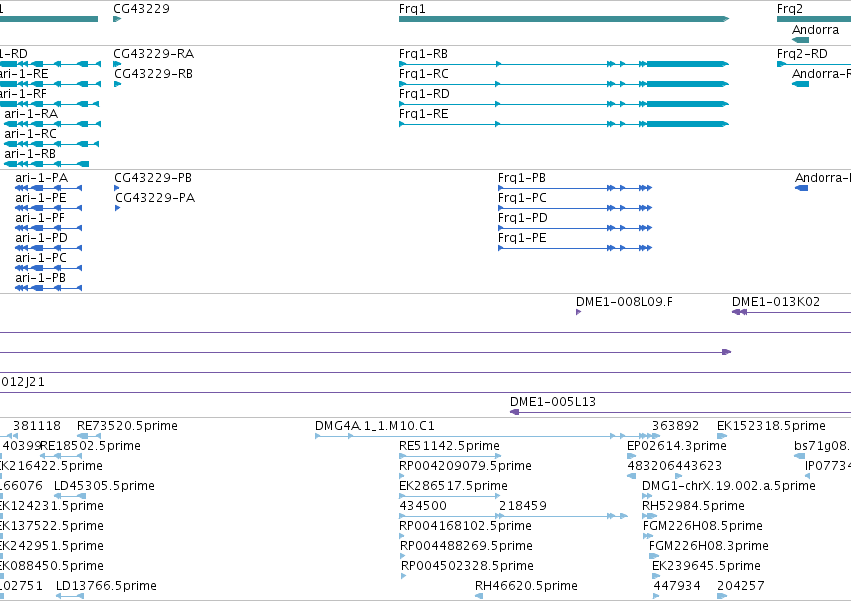Select the FGM226H08.3prime label
The height and width of the screenshot is (601, 851).
[x=709, y=546]
